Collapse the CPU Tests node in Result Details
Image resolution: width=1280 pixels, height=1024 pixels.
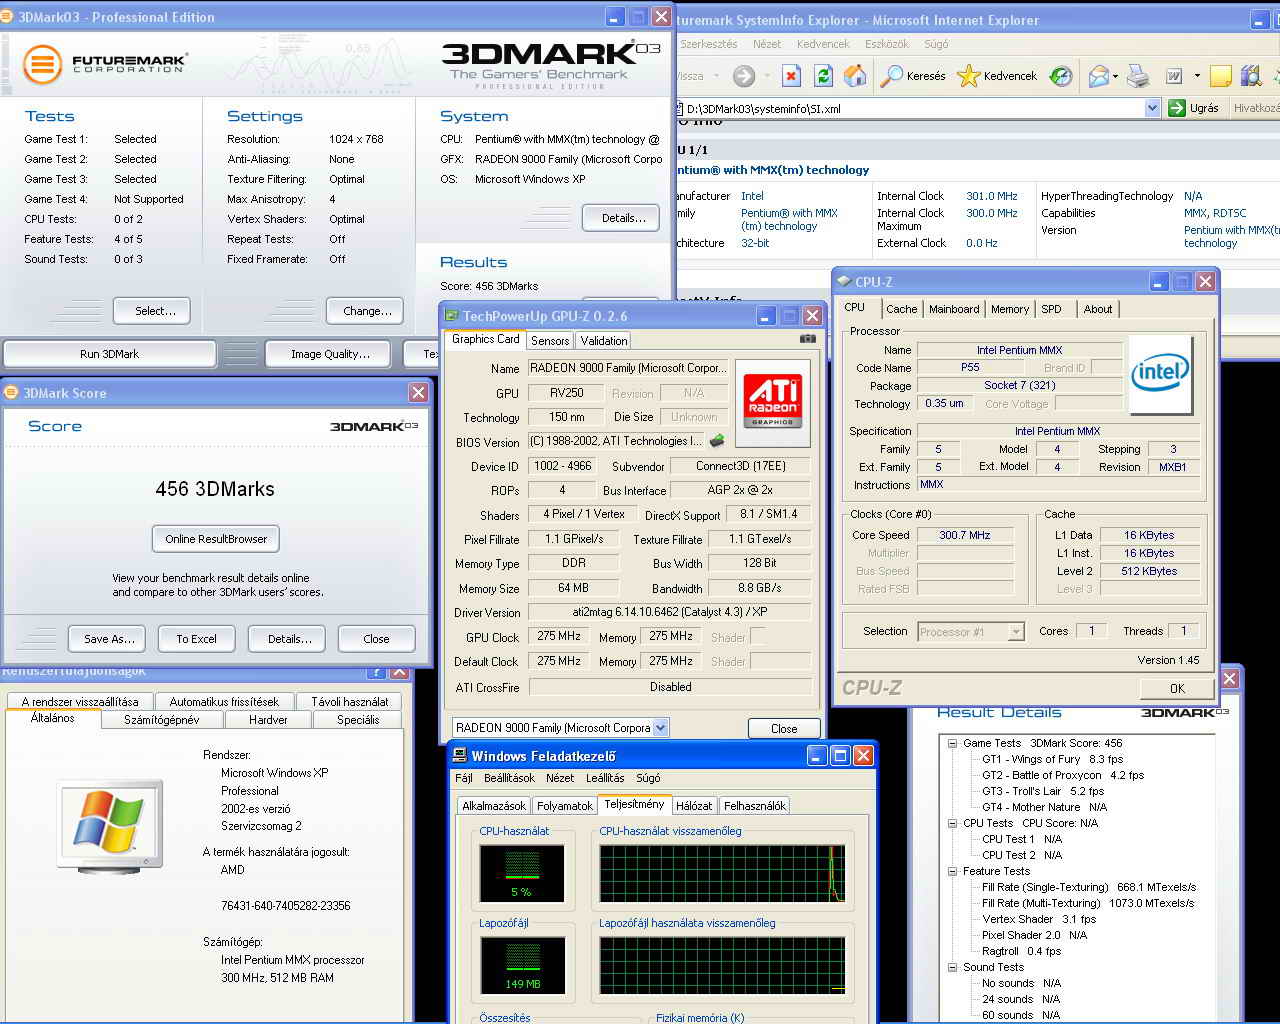[x=952, y=823]
